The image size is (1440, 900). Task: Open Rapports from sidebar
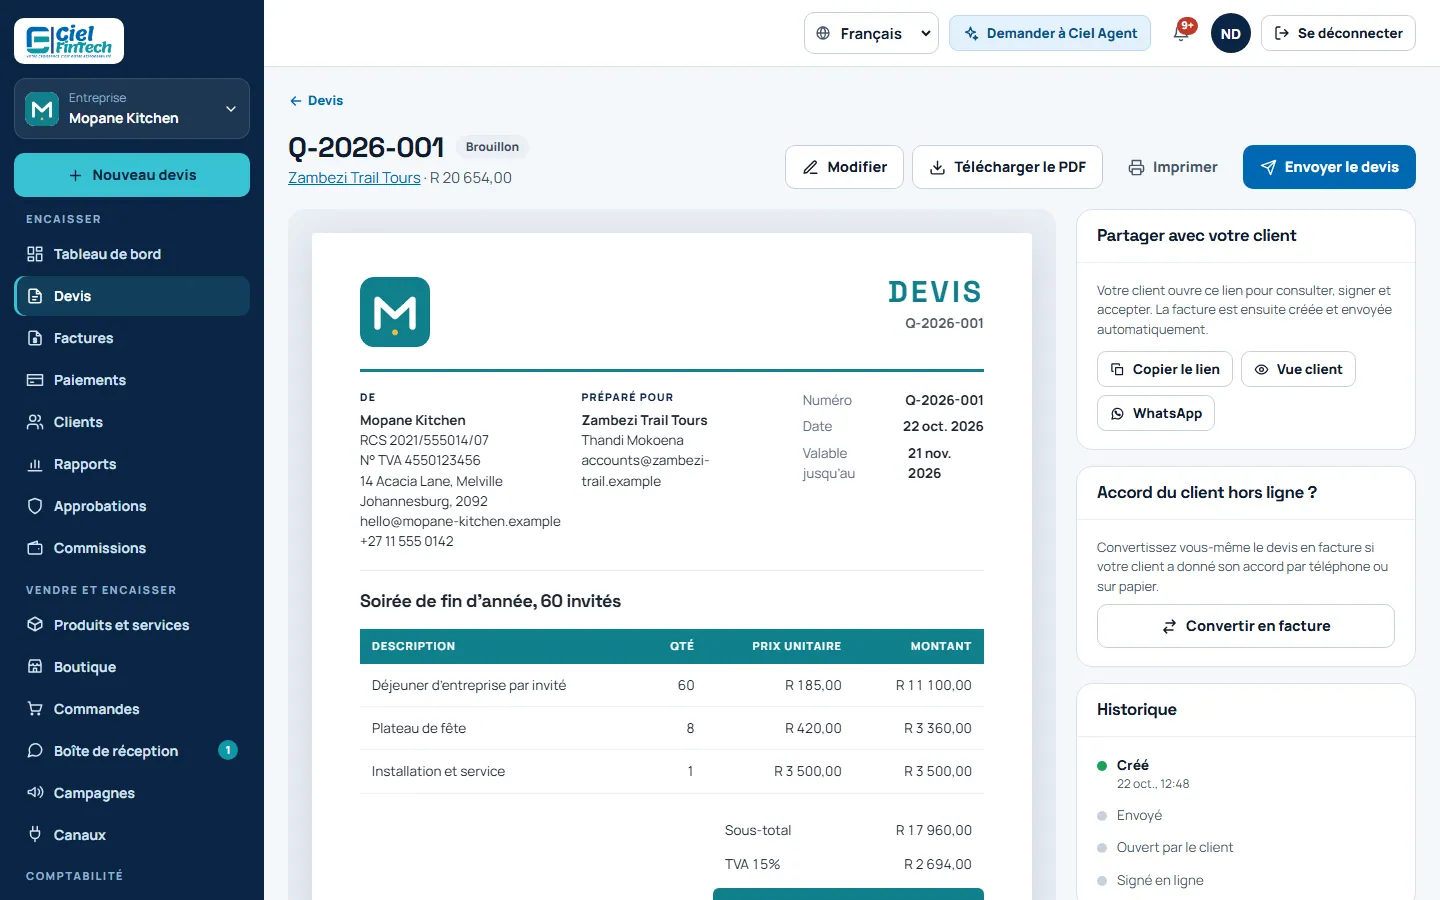pyautogui.click(x=132, y=464)
